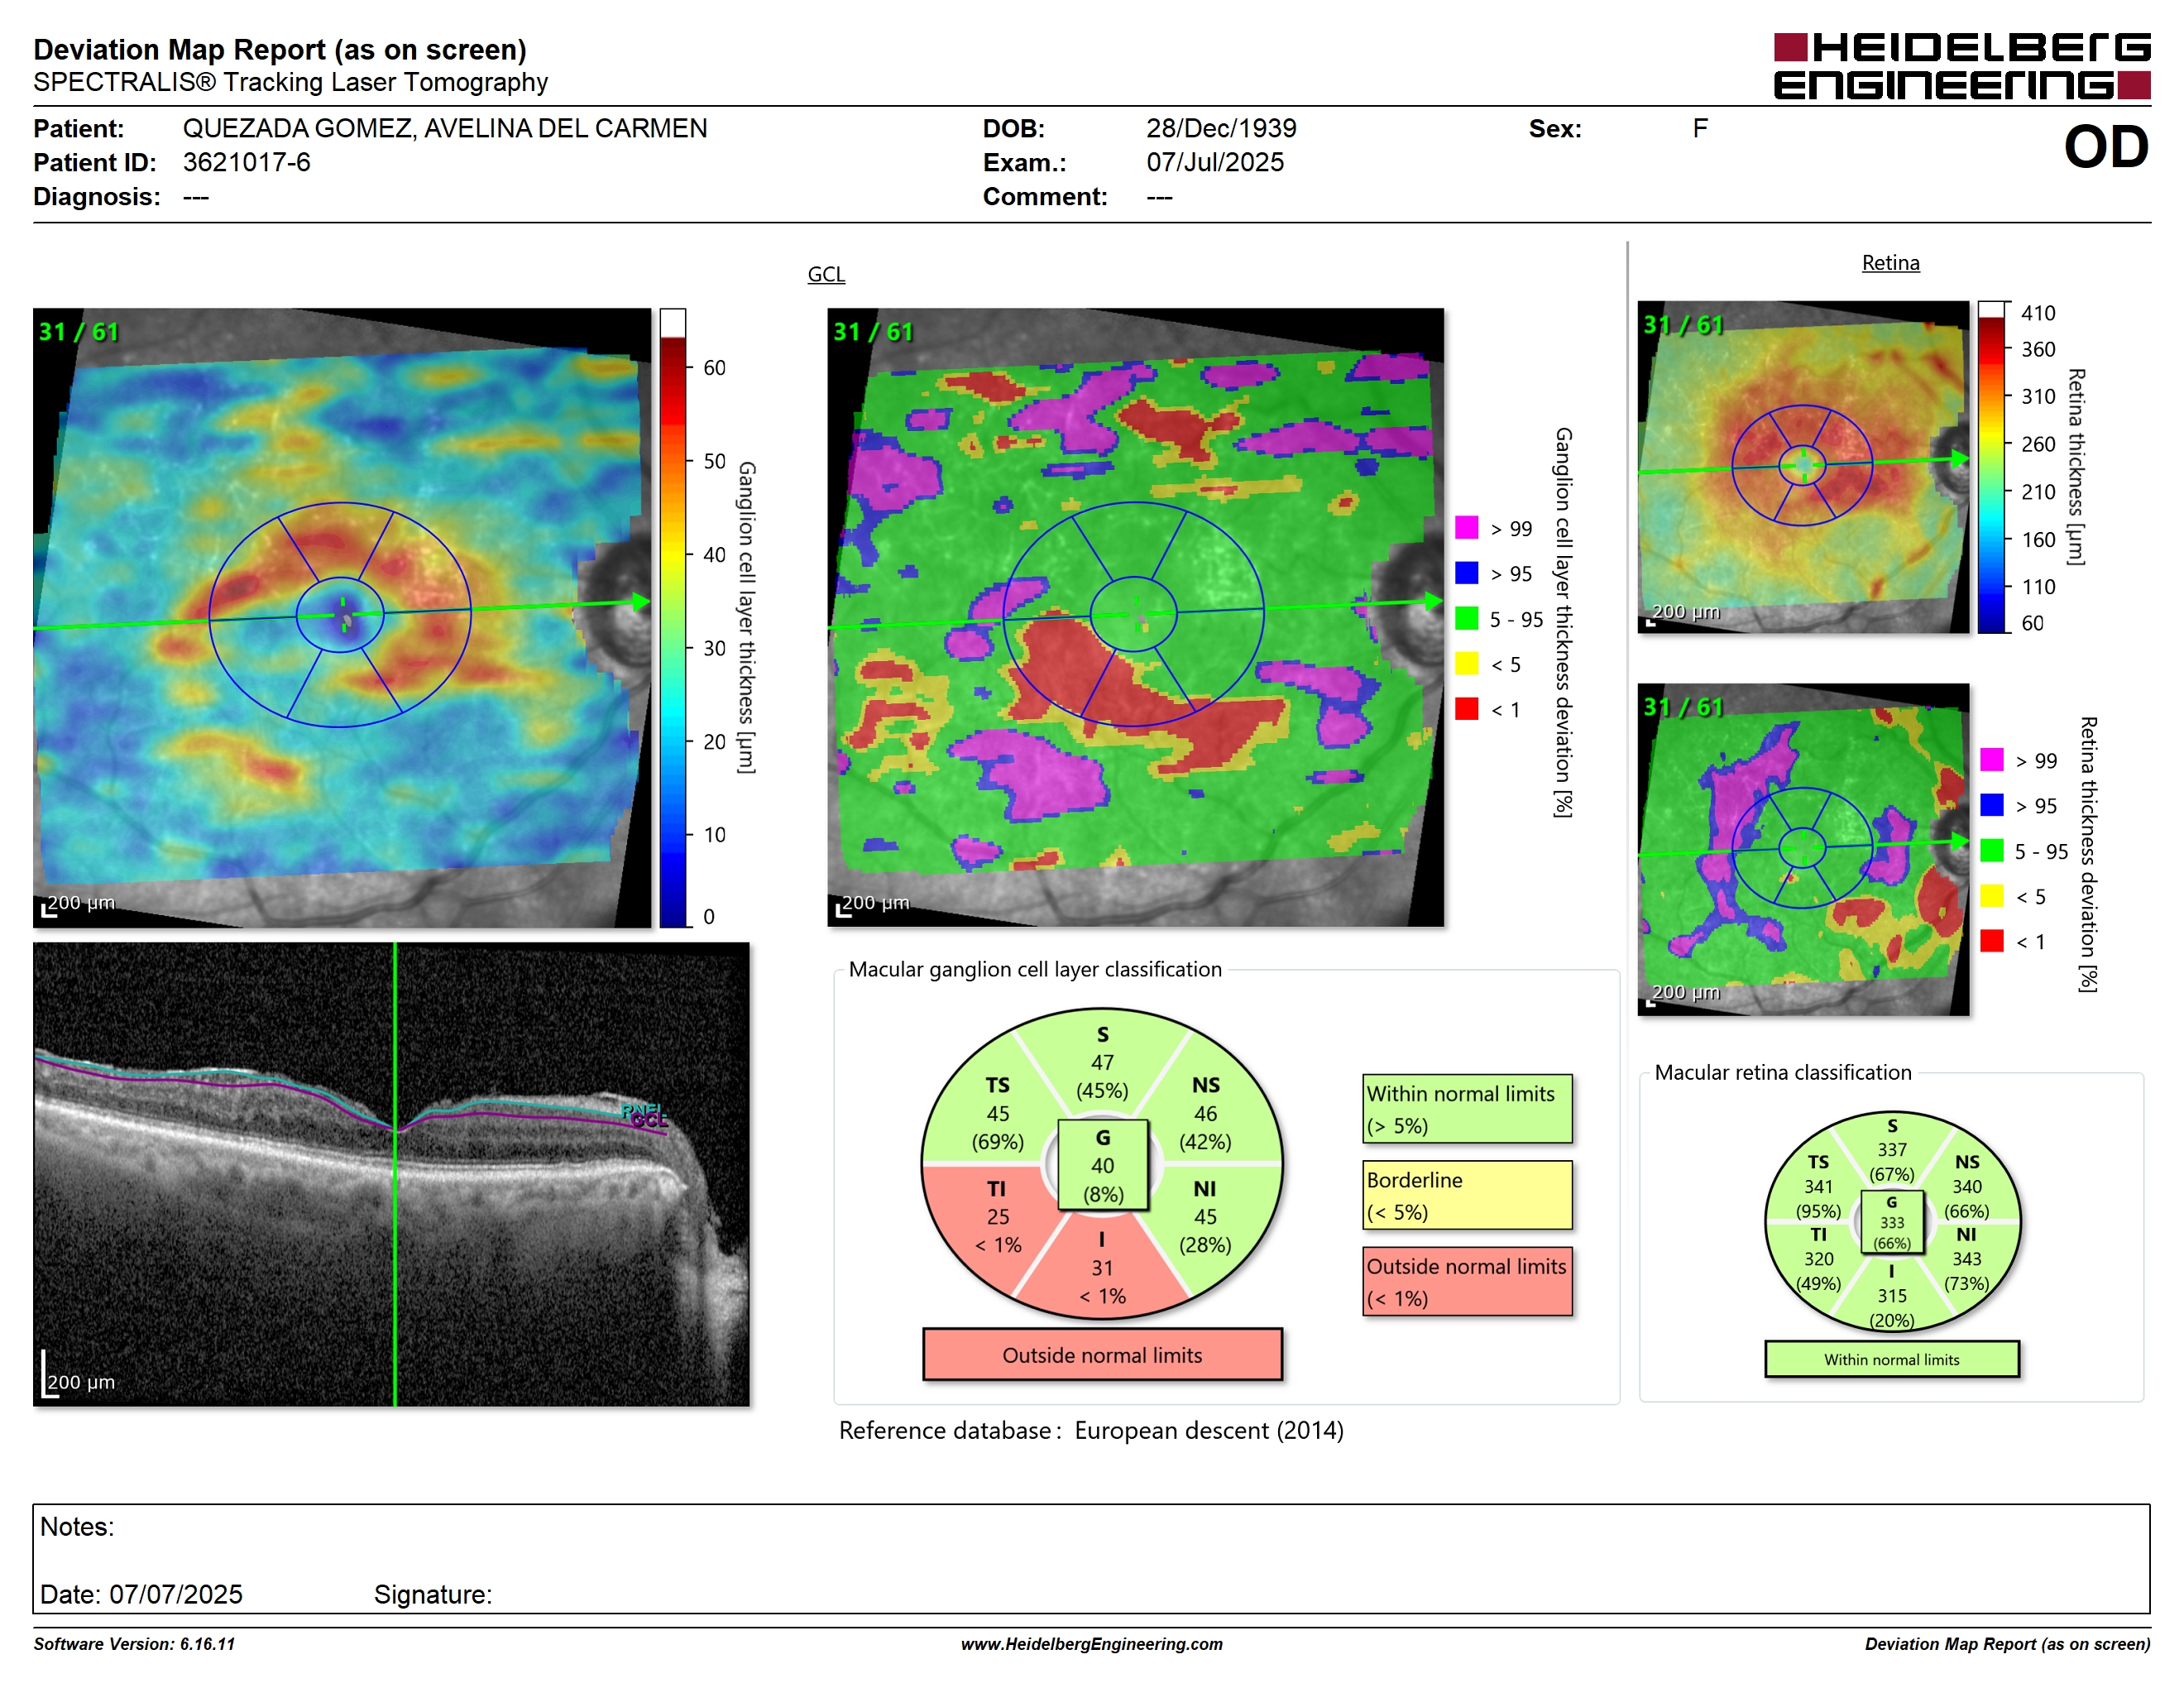Open the GCL thickness deviation map image
This screenshot has width=2184, height=1688.
click(1135, 617)
